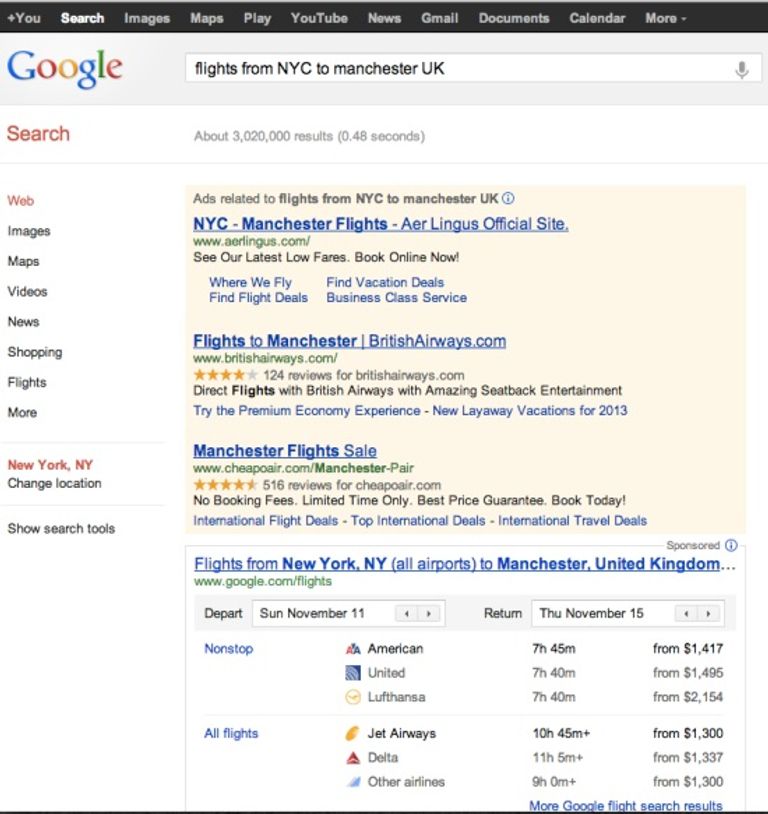Move Return date to next day
The height and width of the screenshot is (814, 768).
point(708,614)
